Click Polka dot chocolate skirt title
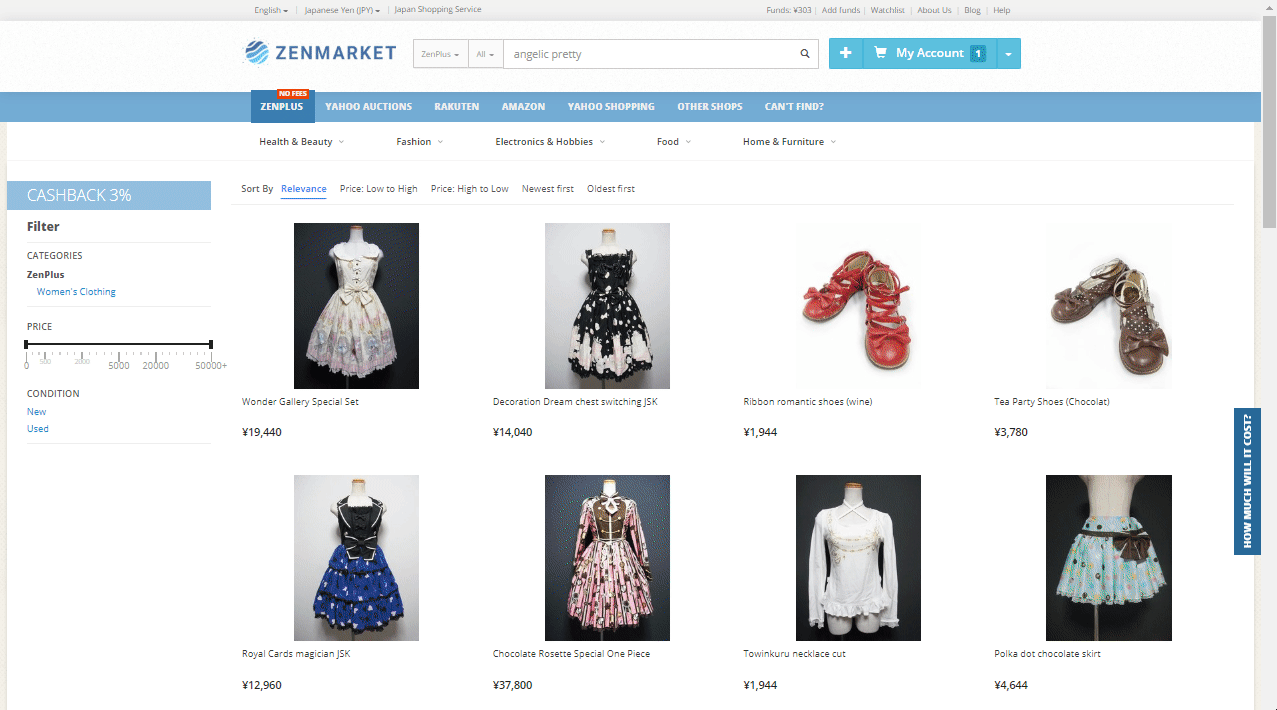The height and width of the screenshot is (710, 1277). point(1047,654)
